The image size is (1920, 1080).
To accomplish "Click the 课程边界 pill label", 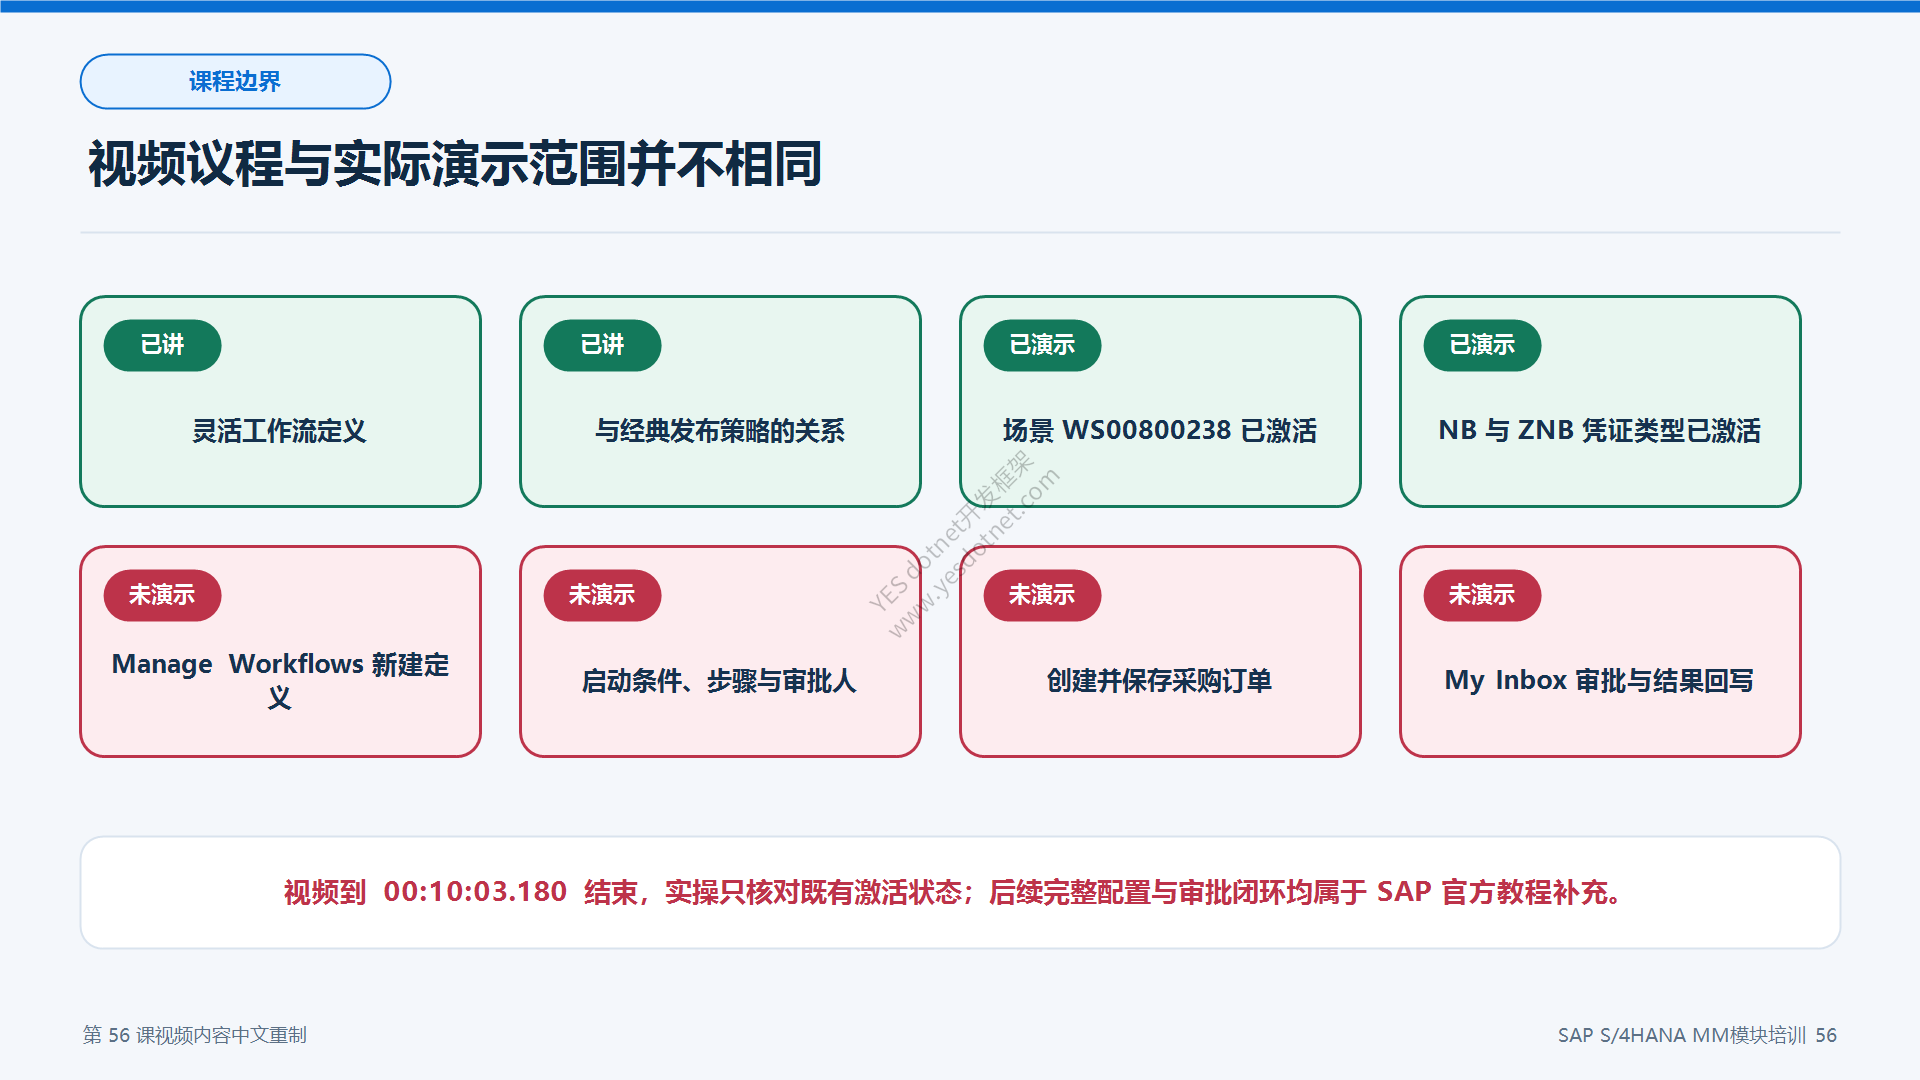I will point(235,81).
